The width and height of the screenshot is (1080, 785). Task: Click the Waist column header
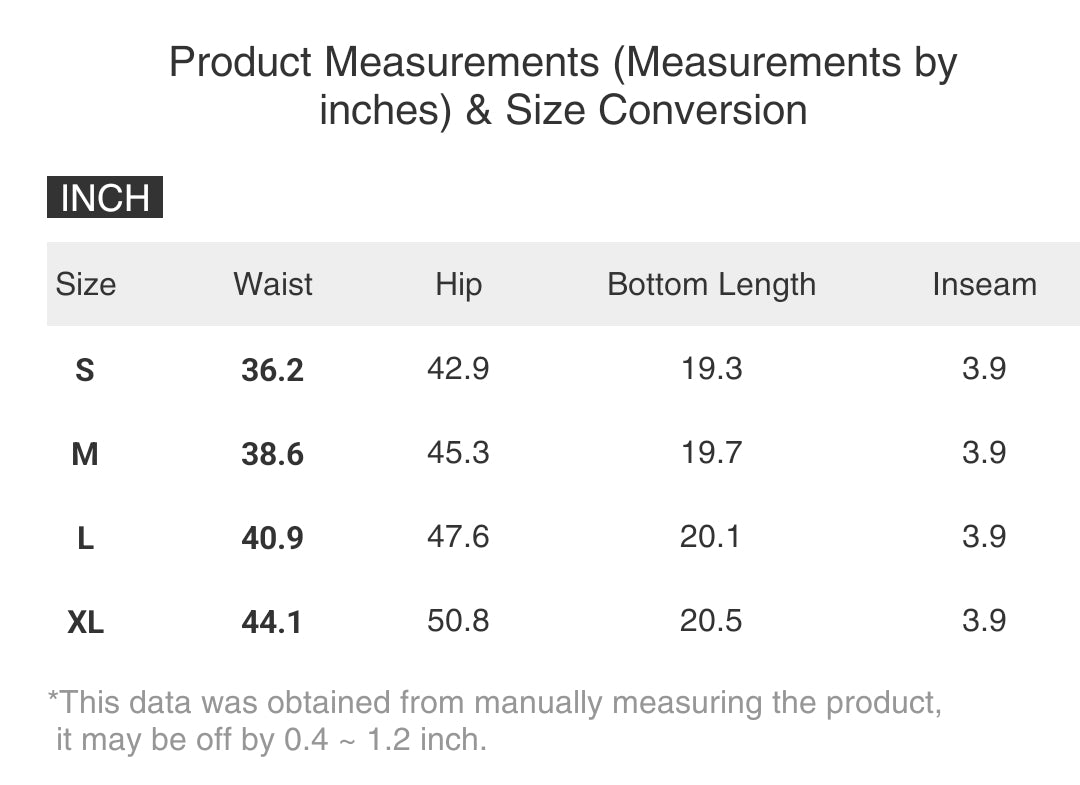(x=272, y=284)
